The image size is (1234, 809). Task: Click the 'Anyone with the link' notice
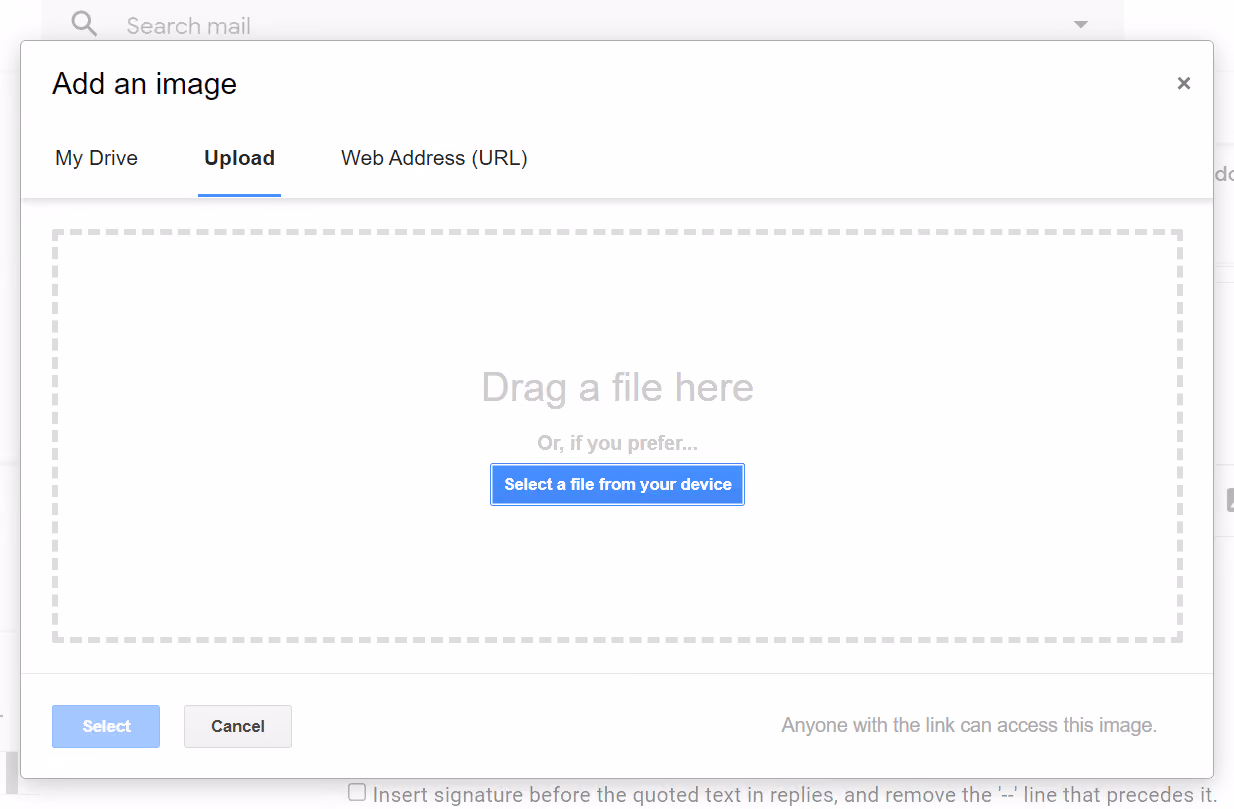[969, 726]
